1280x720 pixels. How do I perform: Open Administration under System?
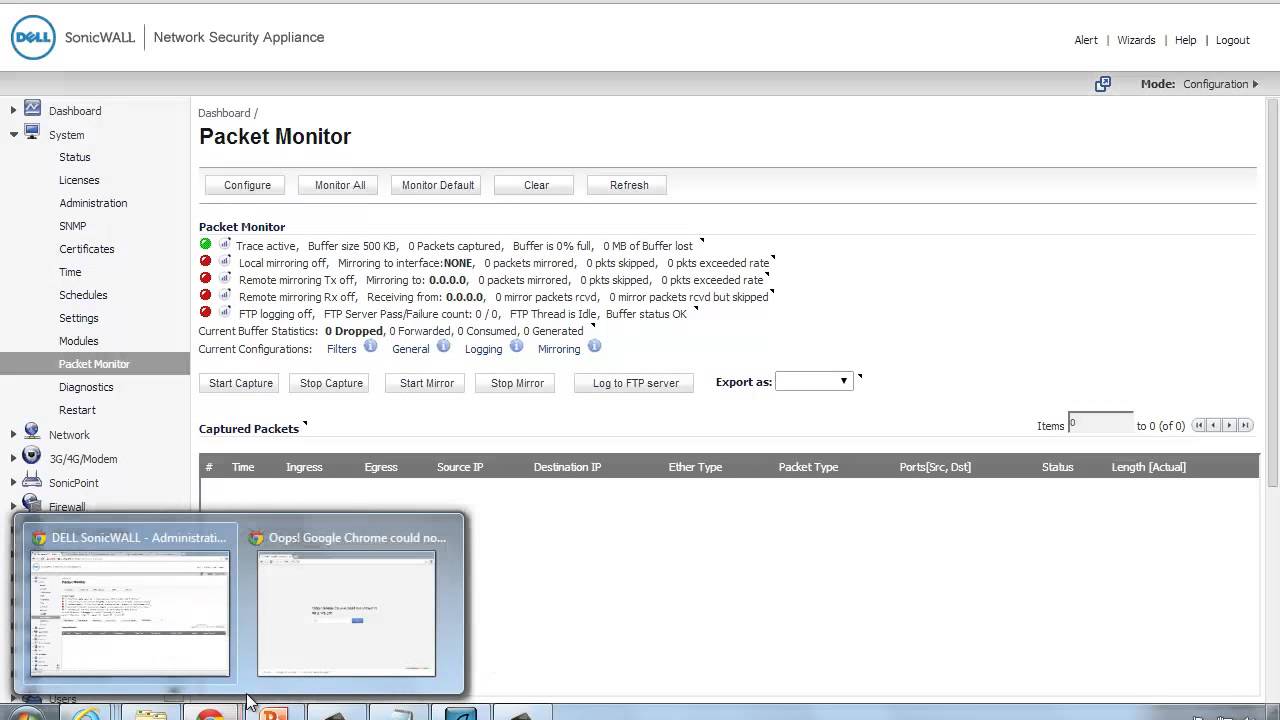[x=93, y=203]
